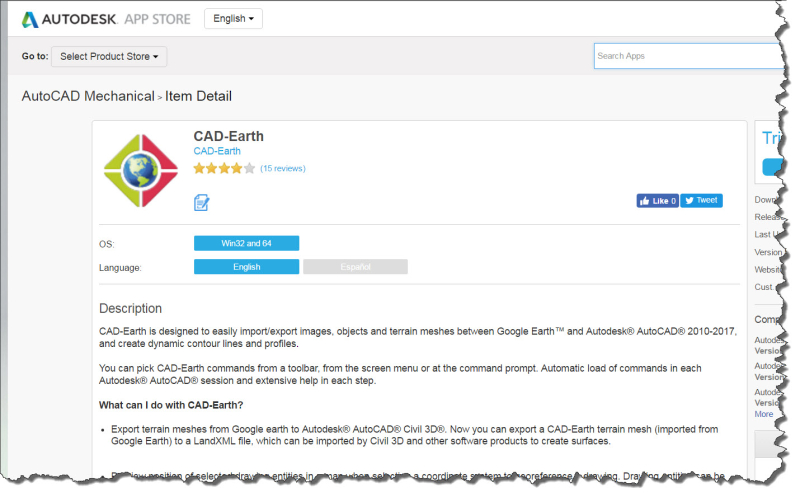Click the Export terrain meshes bullet paragraph

coord(414,435)
